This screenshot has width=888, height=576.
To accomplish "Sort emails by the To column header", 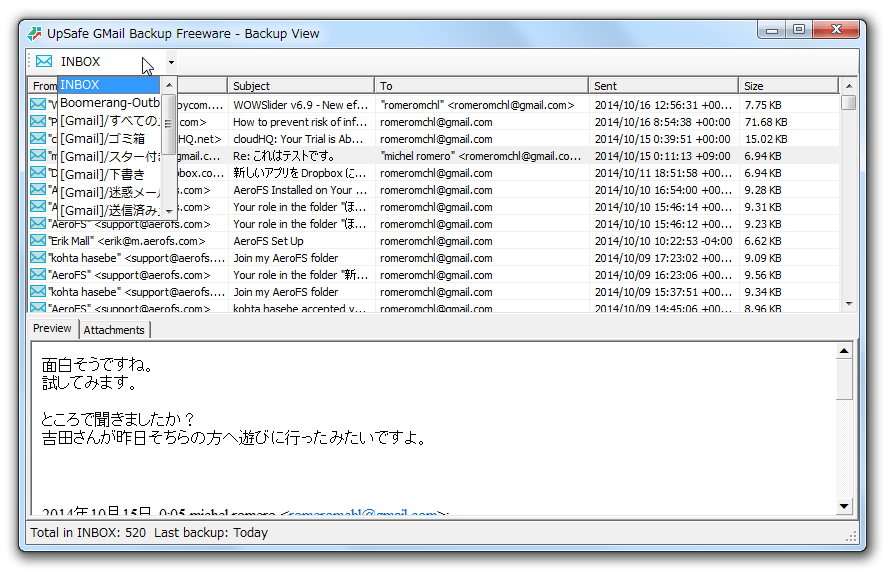I will pyautogui.click(x=481, y=86).
